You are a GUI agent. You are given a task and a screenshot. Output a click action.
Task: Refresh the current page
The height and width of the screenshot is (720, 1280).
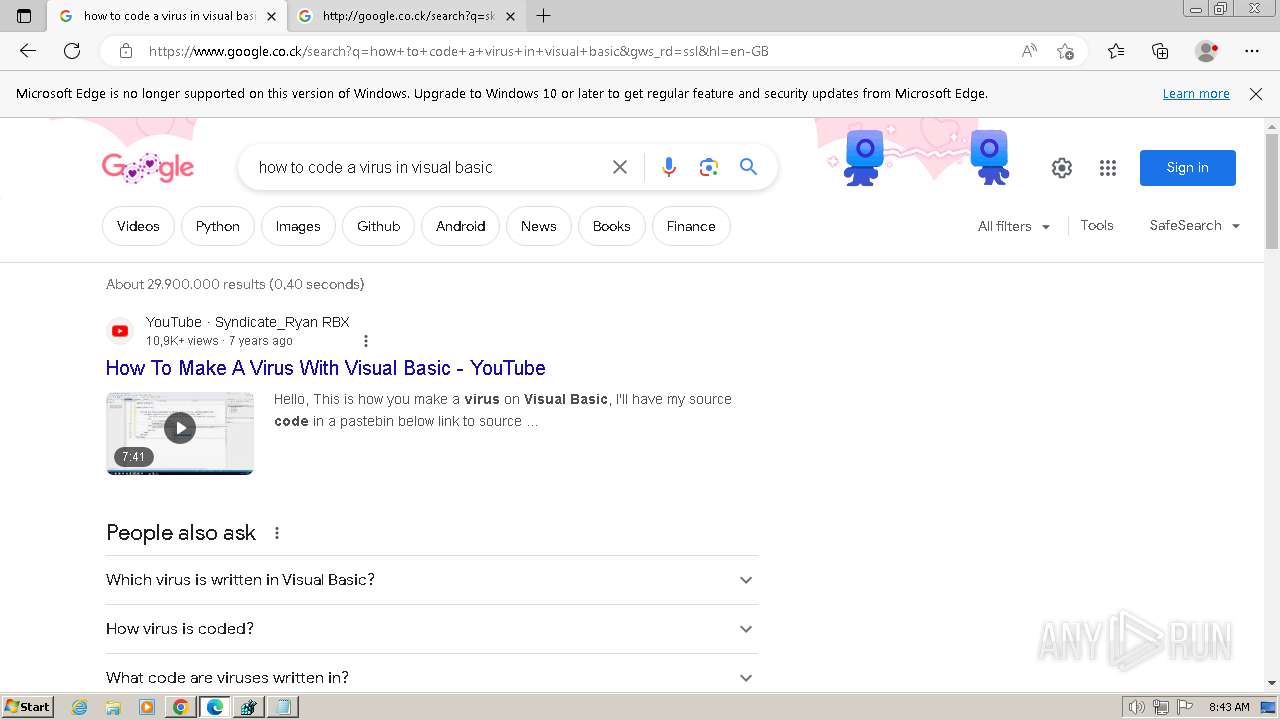(x=72, y=51)
